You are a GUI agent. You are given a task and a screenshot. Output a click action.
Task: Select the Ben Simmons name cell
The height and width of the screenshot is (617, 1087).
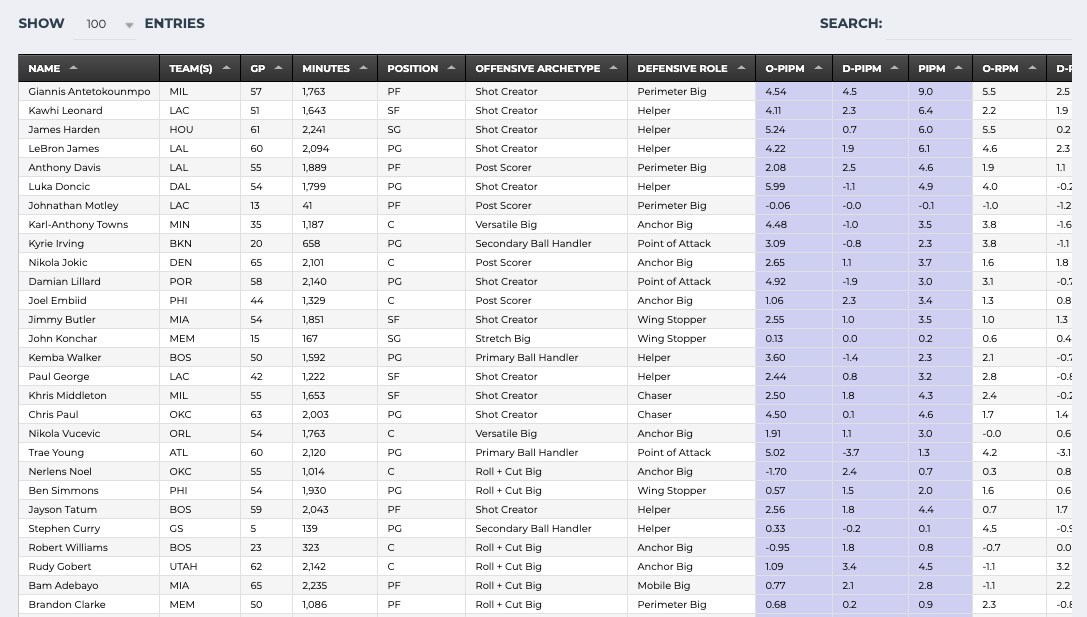tap(89, 490)
